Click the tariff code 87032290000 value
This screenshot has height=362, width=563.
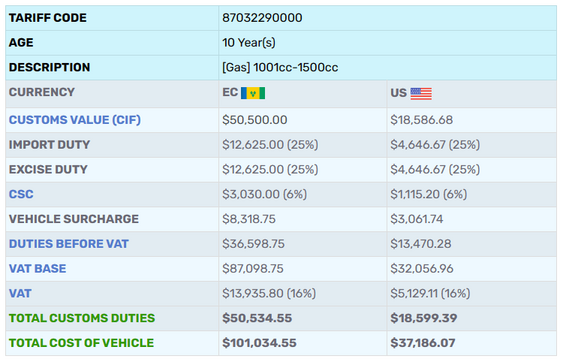[x=262, y=18]
